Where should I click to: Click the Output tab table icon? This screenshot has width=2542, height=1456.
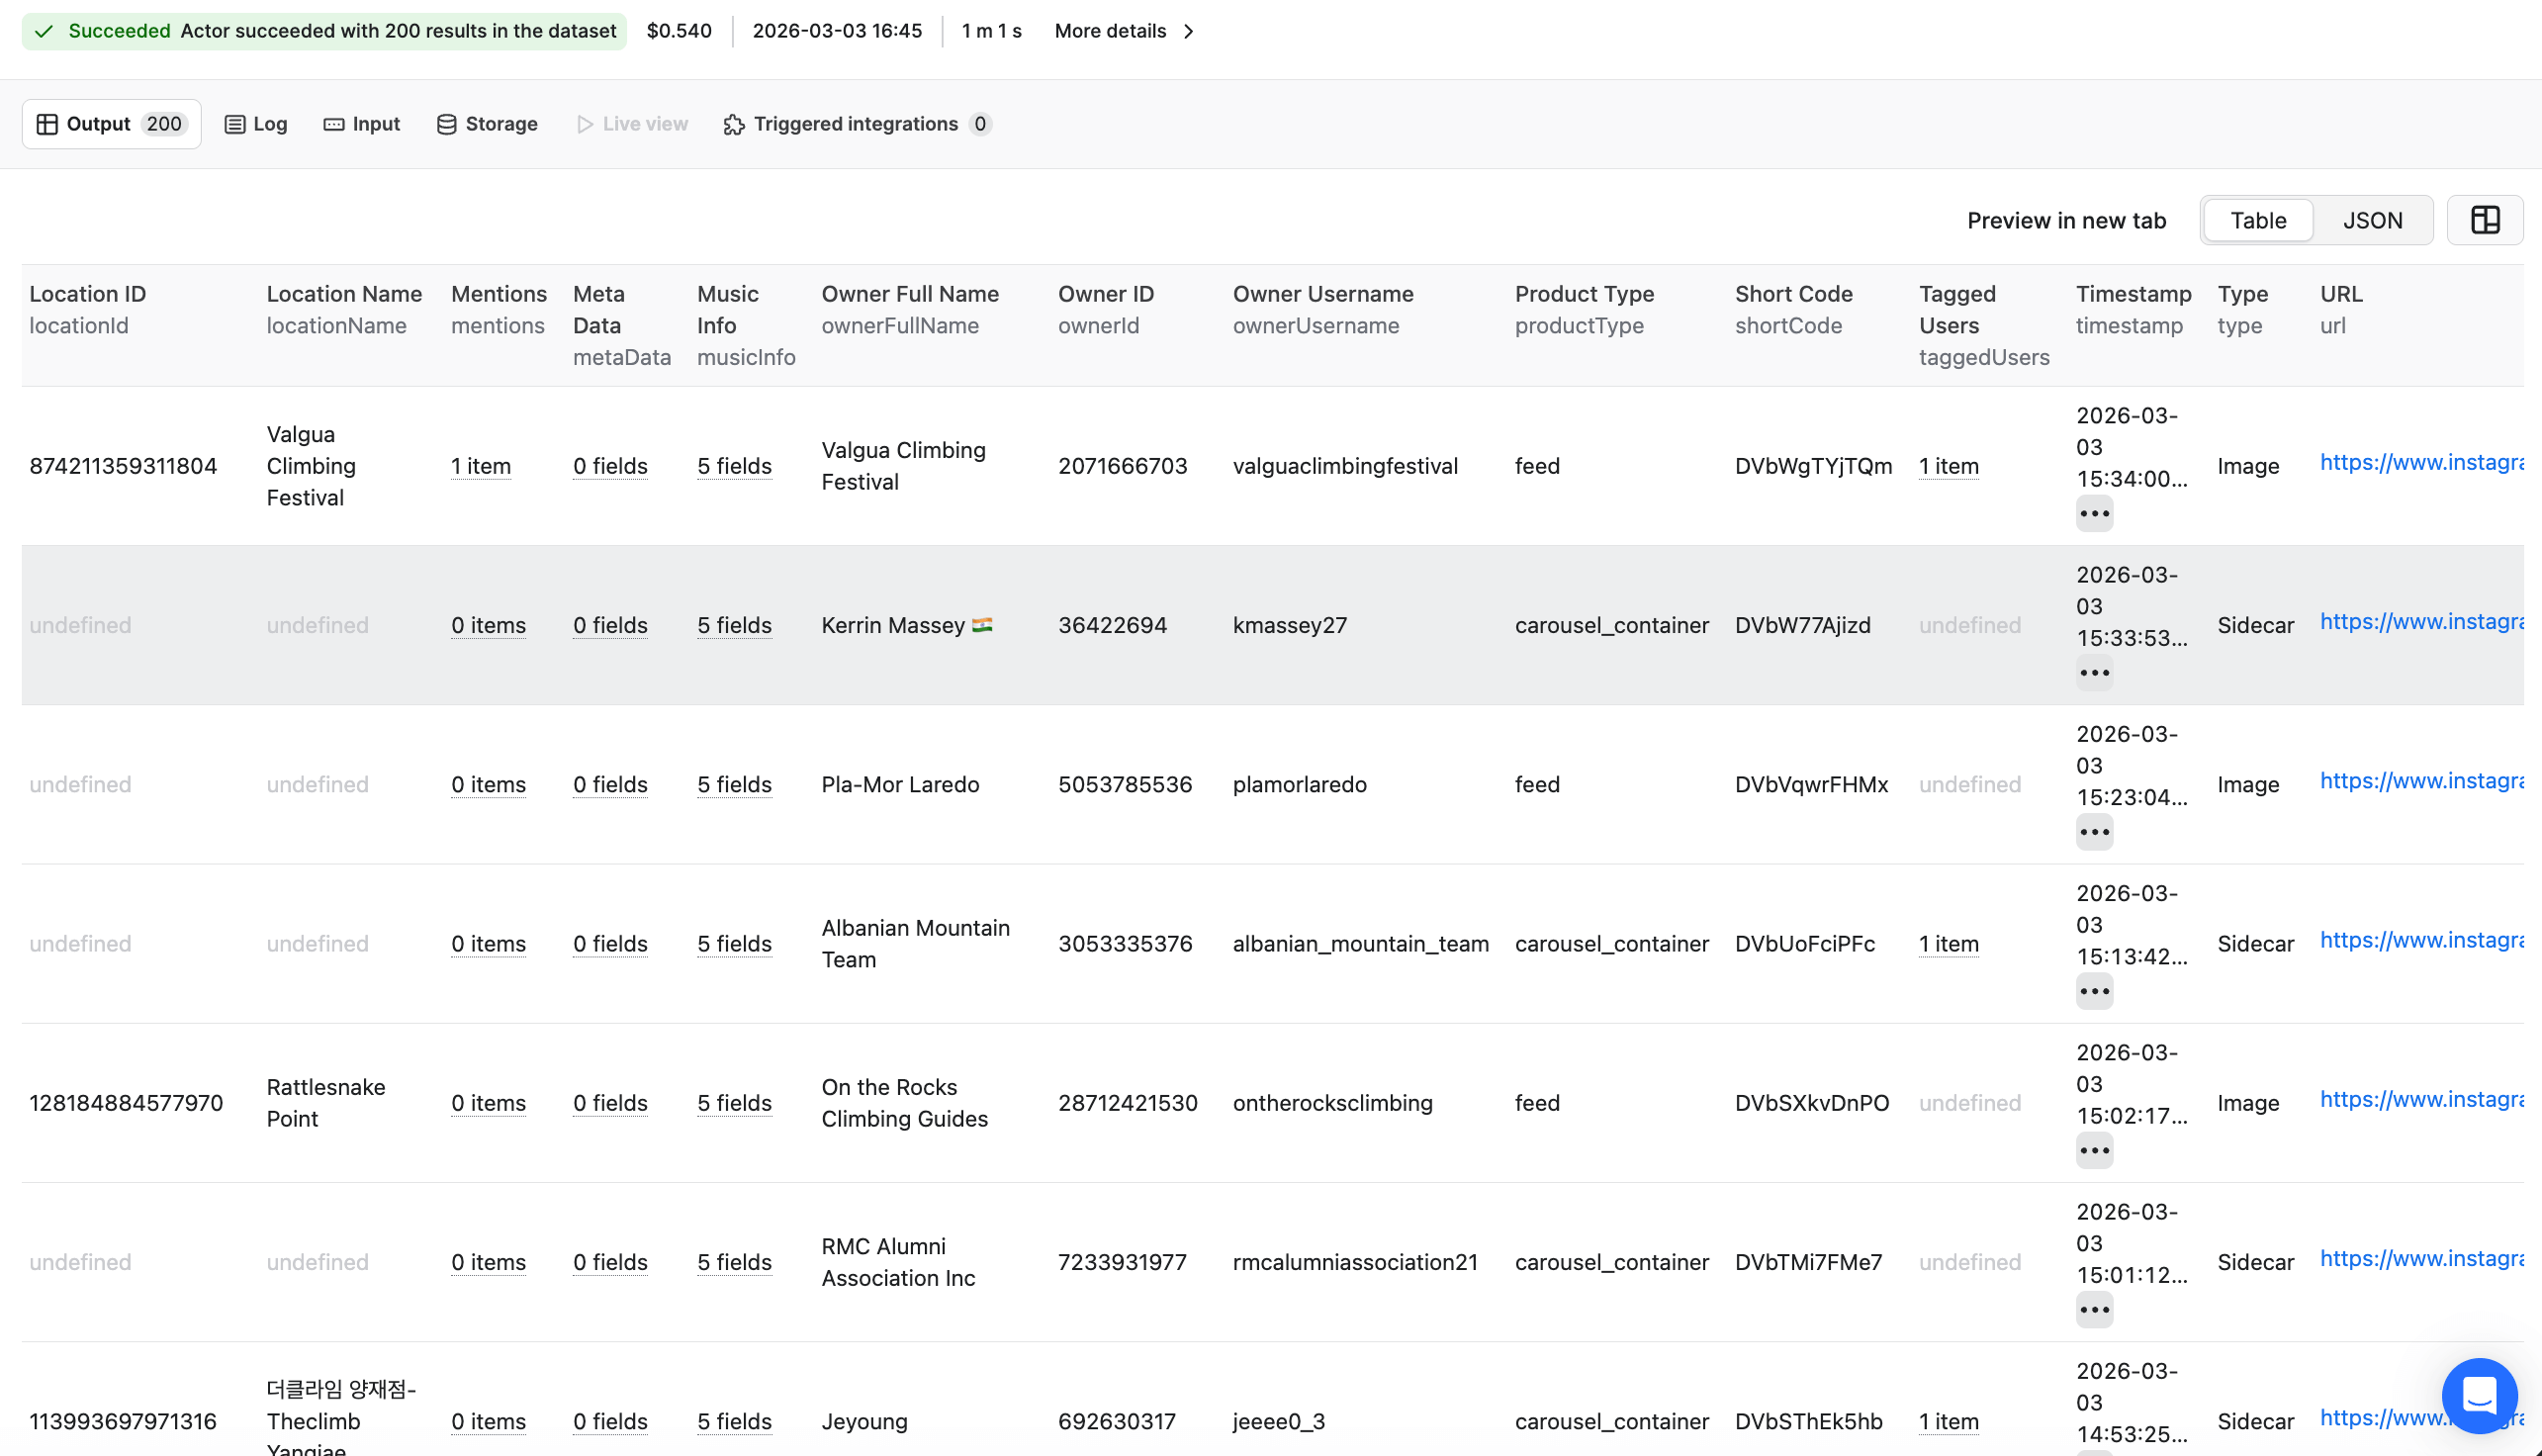pyautogui.click(x=47, y=124)
